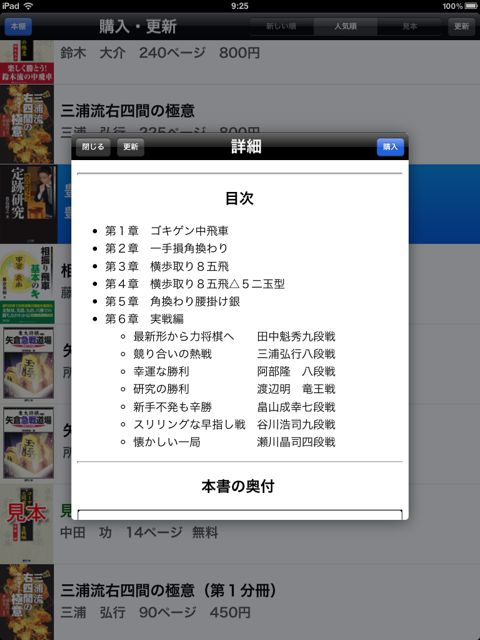Tap the 鈴木 大介 240ページ book row

(x=240, y=62)
